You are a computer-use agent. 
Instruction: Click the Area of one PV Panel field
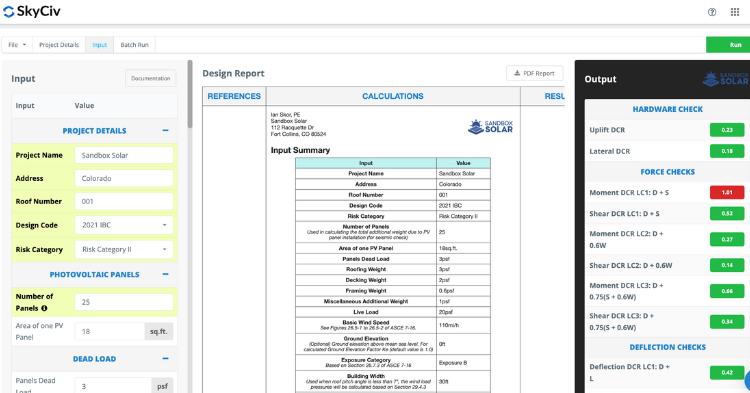110,331
